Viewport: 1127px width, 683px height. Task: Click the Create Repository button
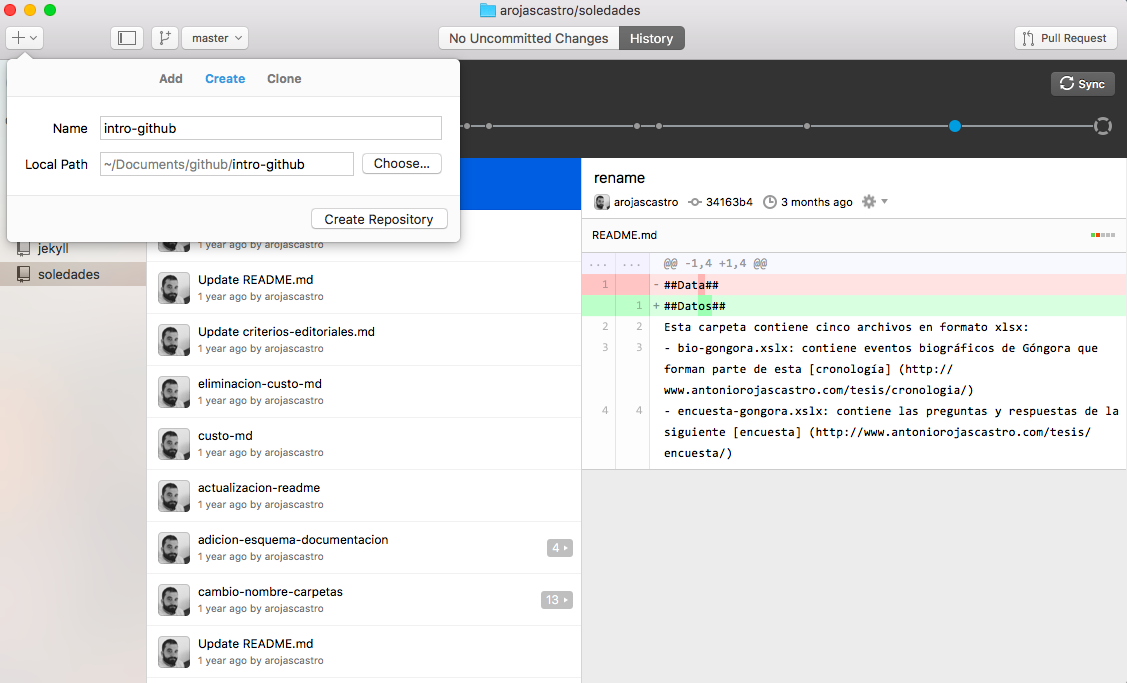click(379, 219)
